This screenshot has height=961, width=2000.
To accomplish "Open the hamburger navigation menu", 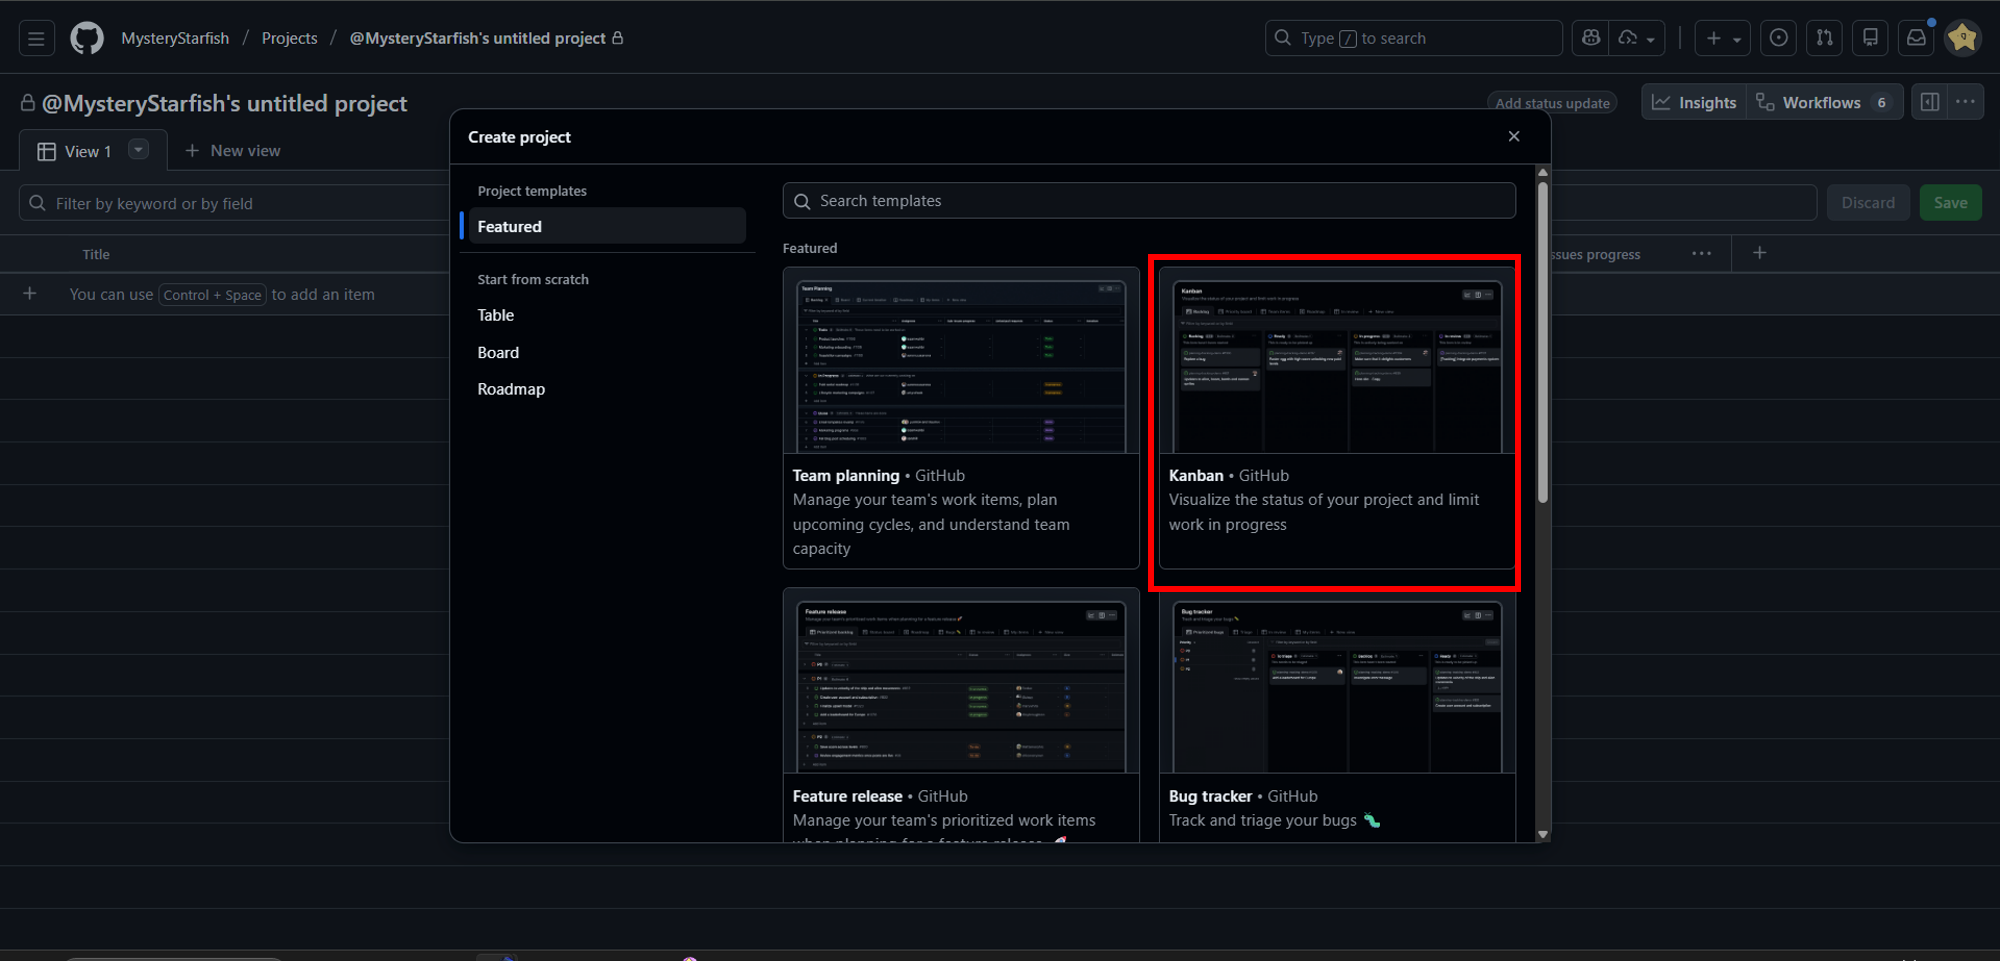I will coord(36,39).
